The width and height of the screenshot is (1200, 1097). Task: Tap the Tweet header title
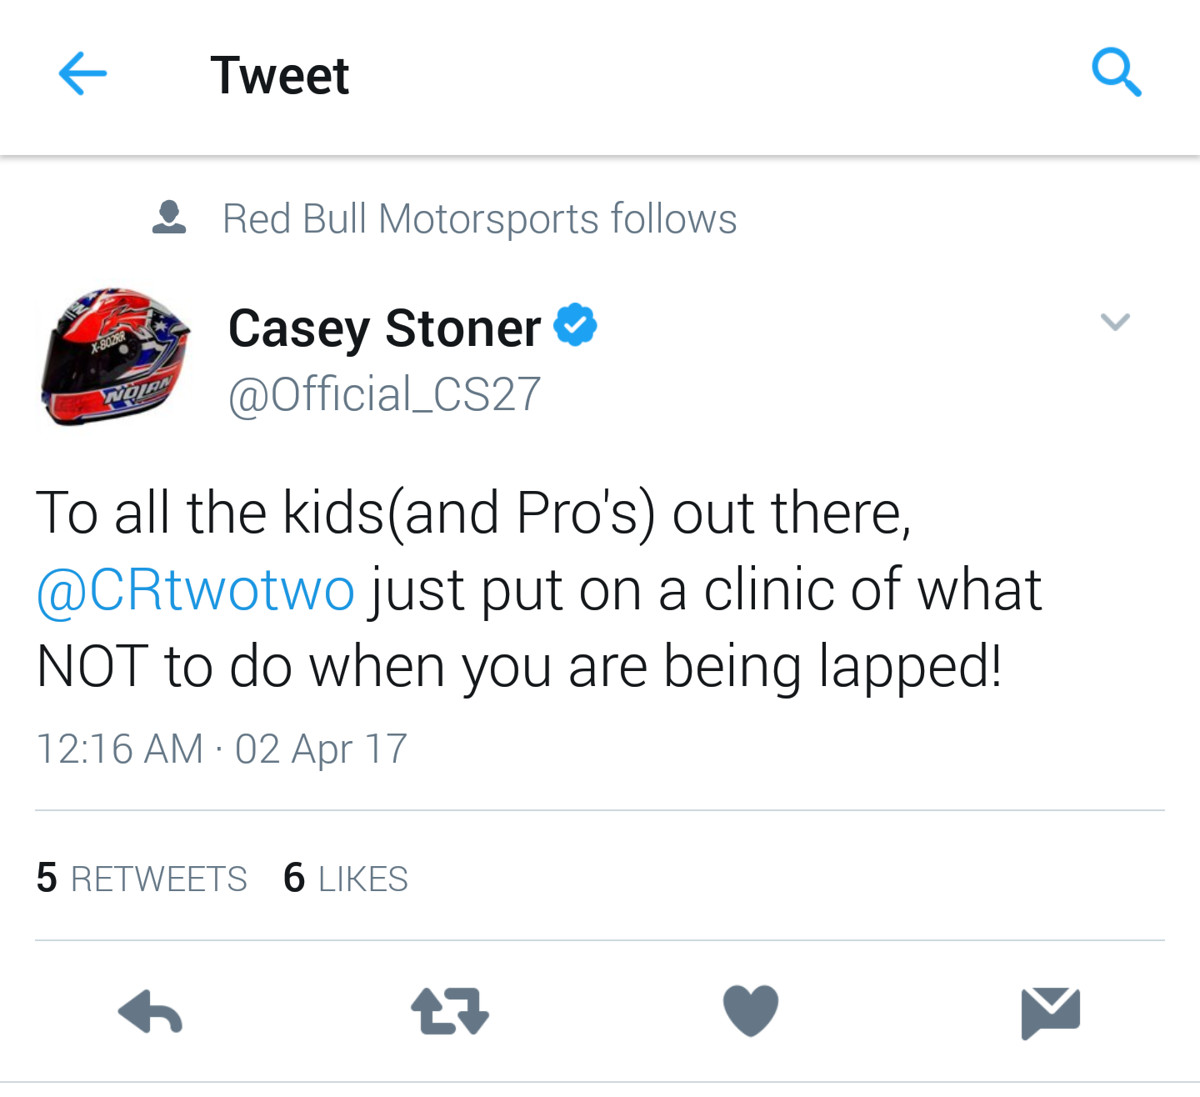tap(280, 75)
